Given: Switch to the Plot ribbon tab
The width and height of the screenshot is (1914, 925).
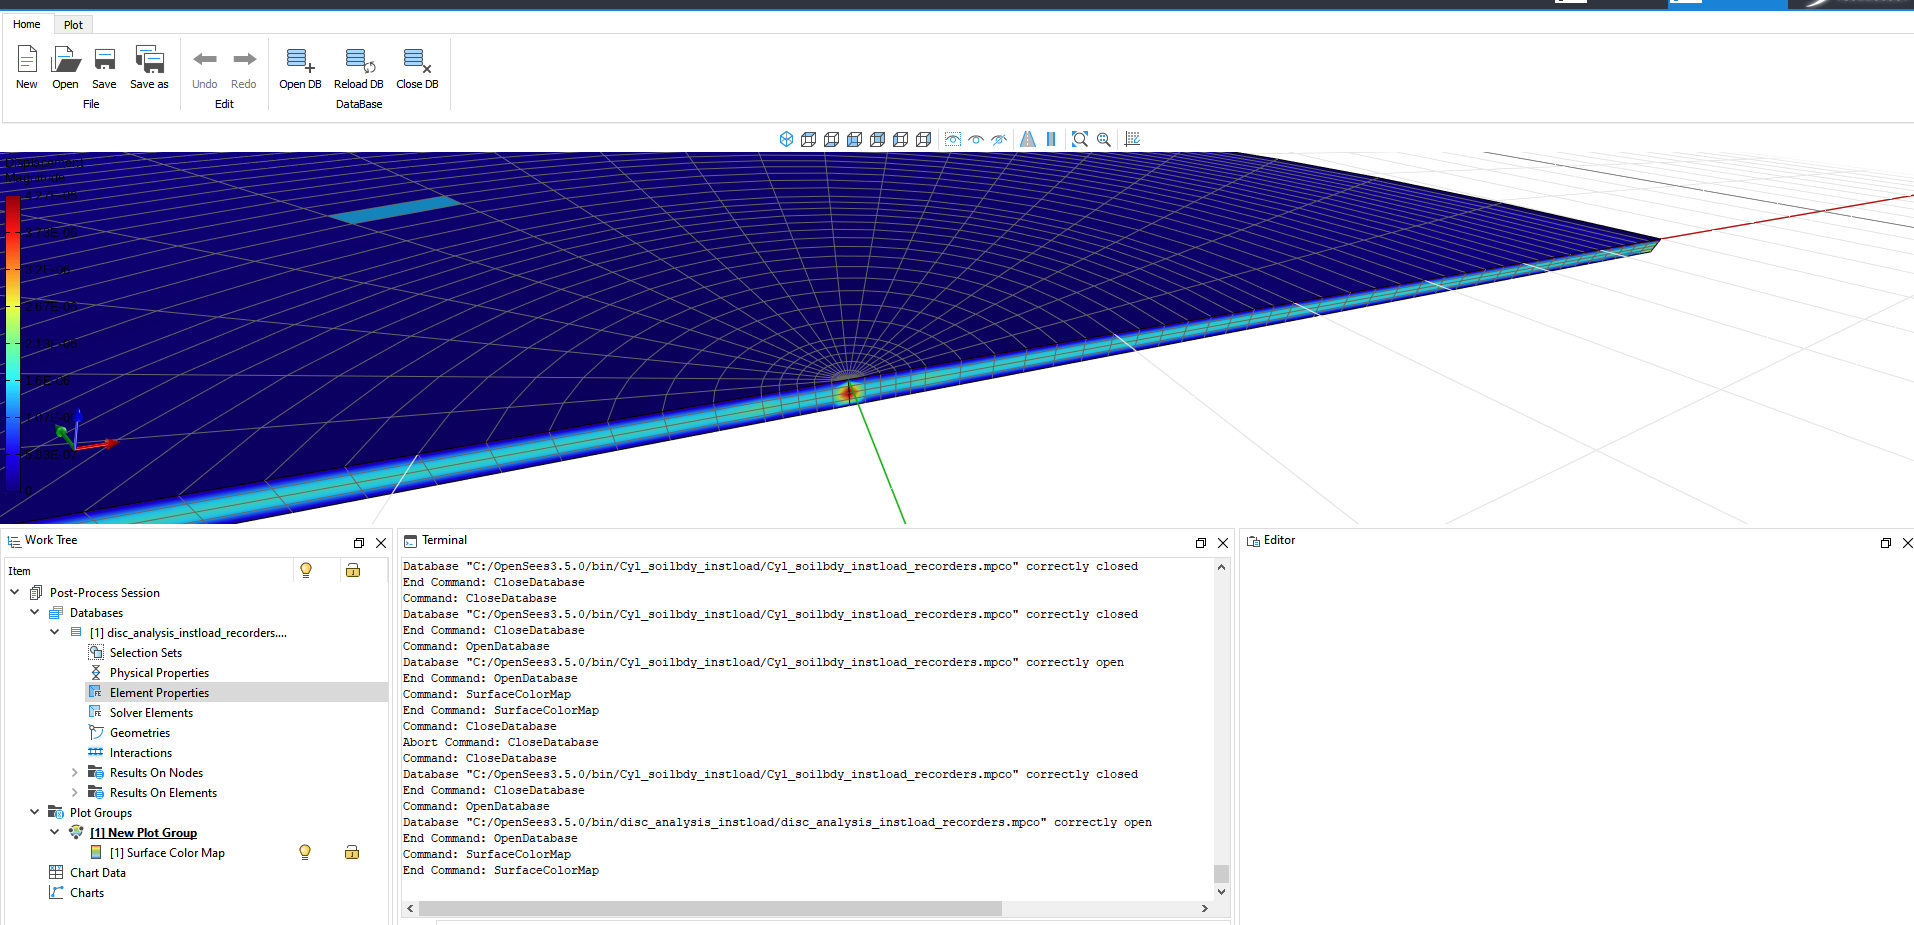Looking at the screenshot, I should tap(73, 25).
